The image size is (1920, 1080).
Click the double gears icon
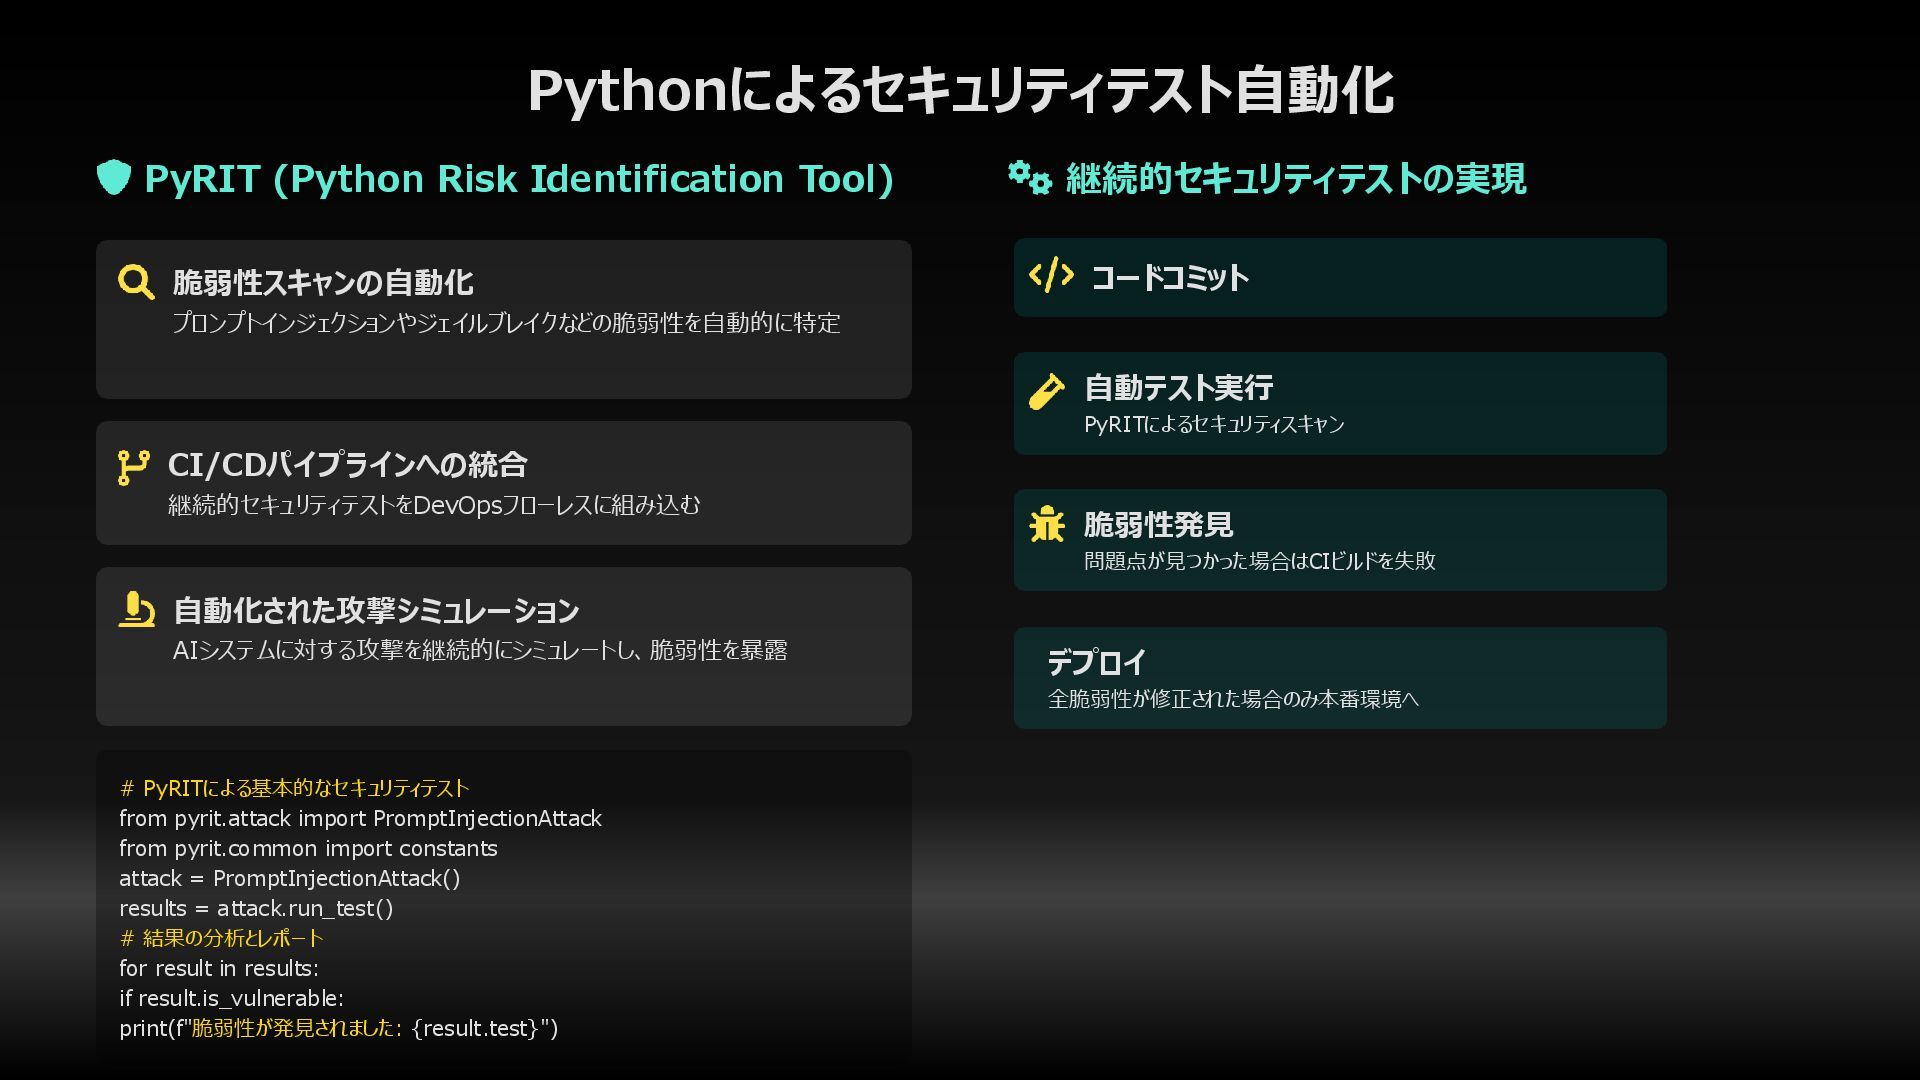pos(1029,178)
